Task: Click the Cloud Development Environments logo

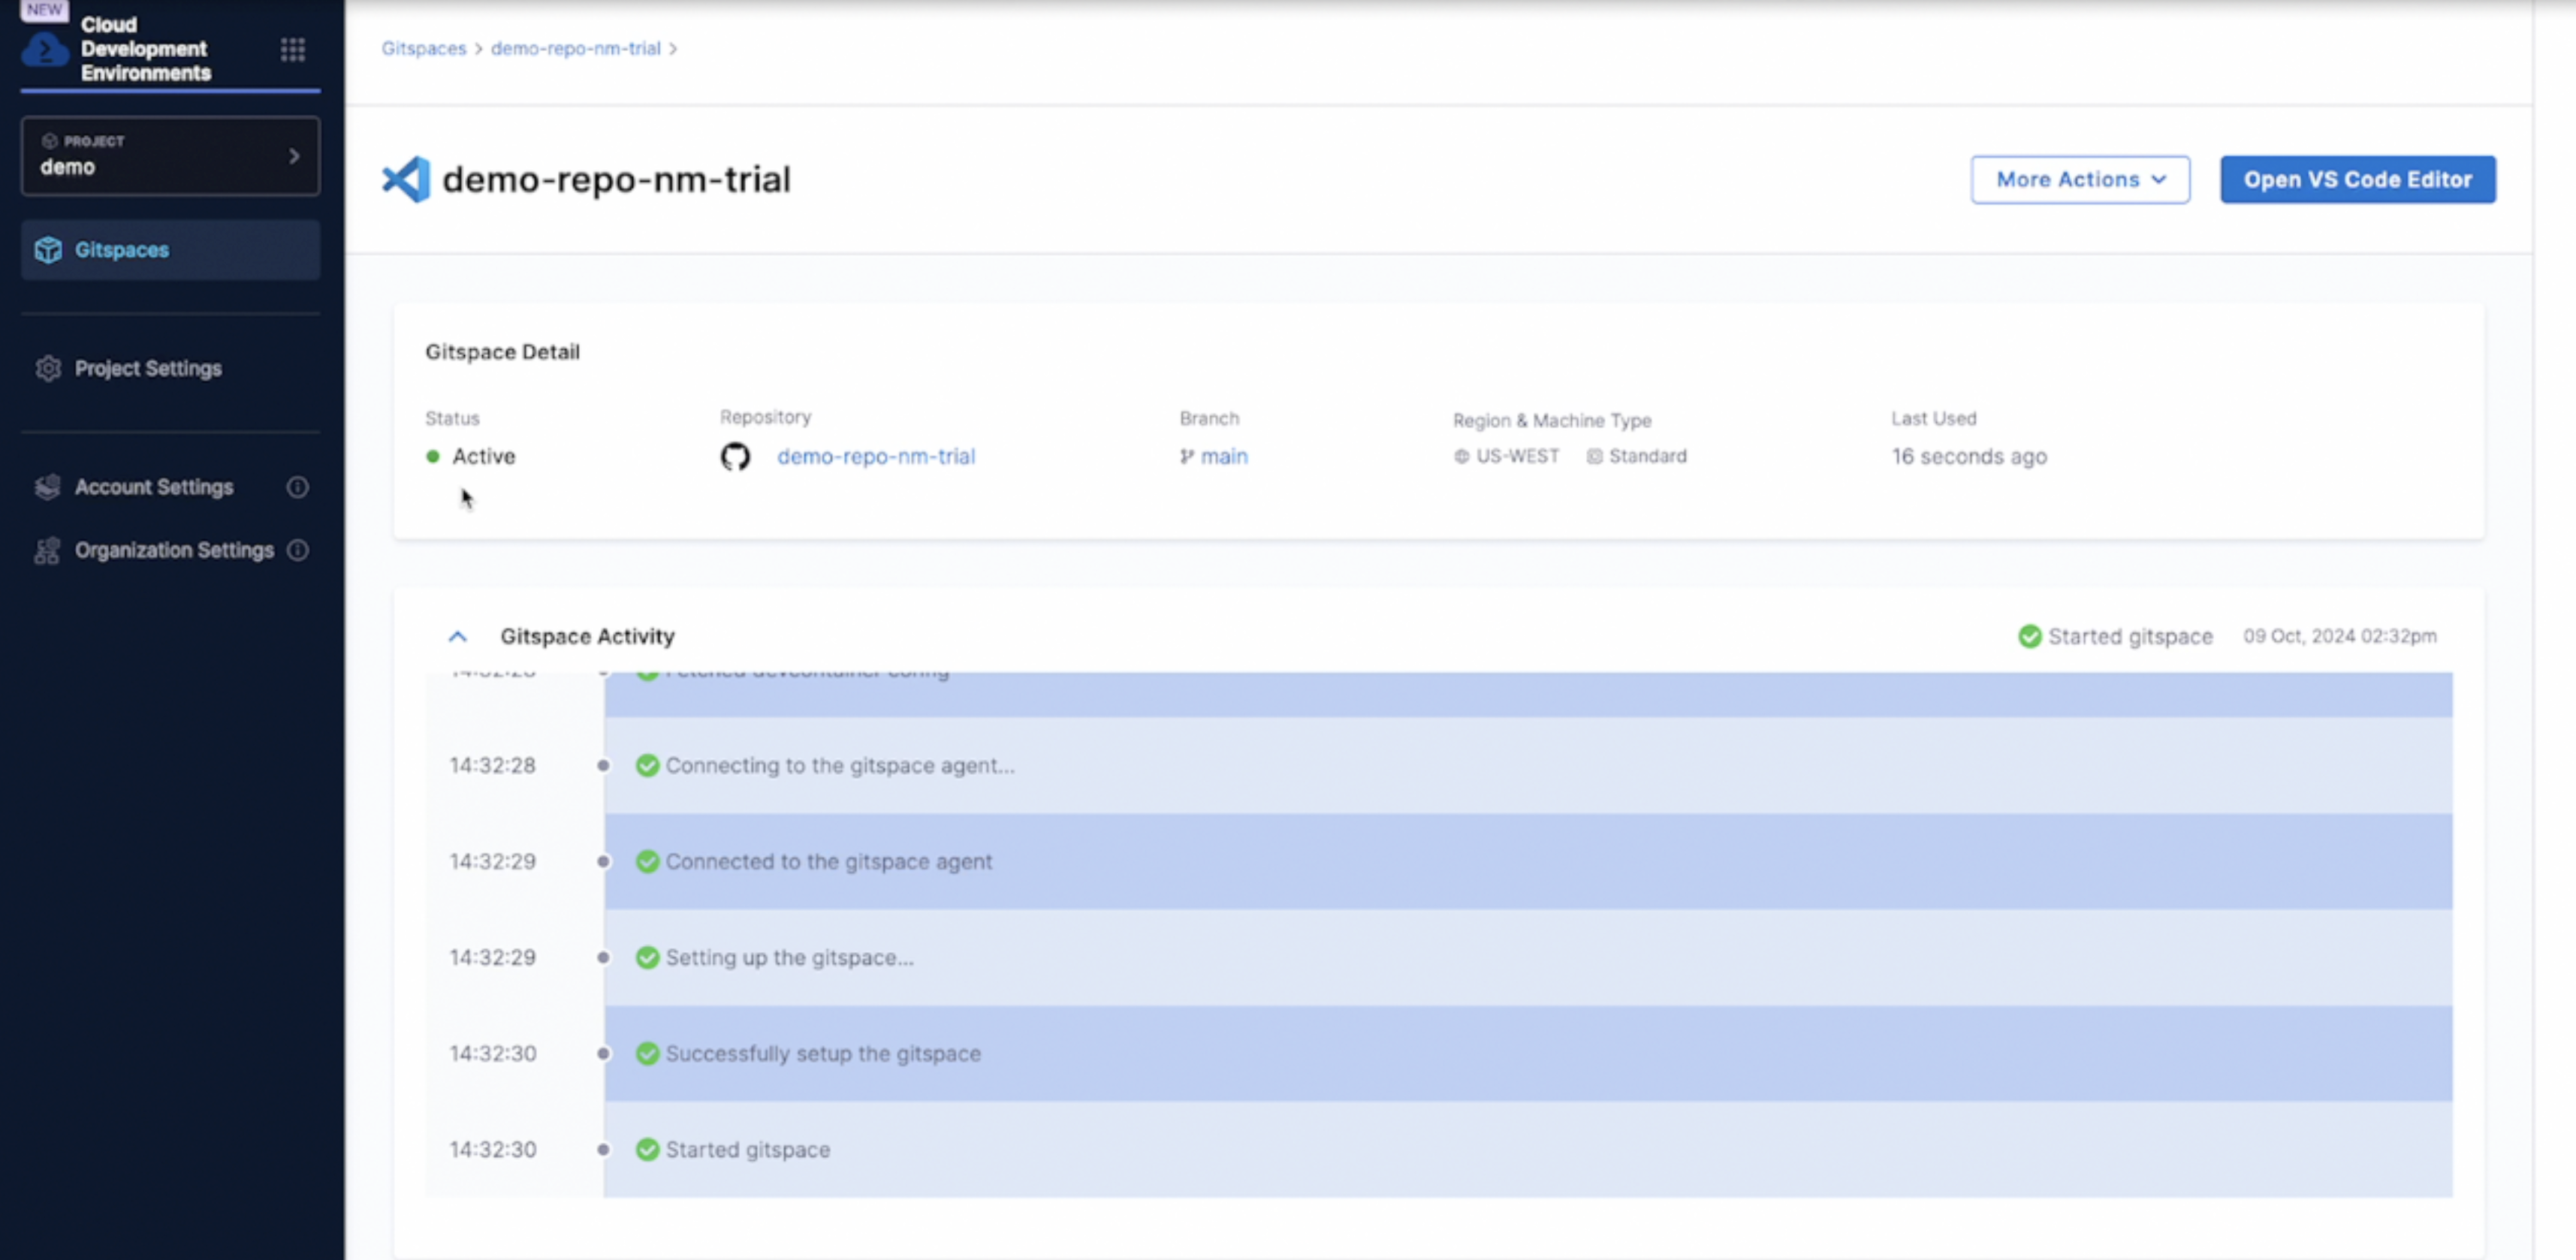Action: coord(45,49)
